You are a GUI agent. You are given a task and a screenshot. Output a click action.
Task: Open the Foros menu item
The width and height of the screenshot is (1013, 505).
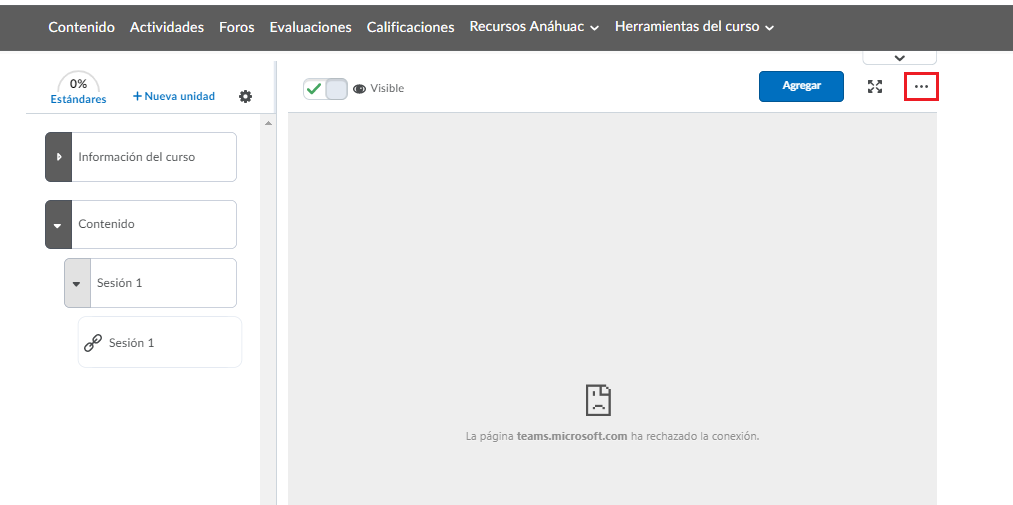pos(236,27)
